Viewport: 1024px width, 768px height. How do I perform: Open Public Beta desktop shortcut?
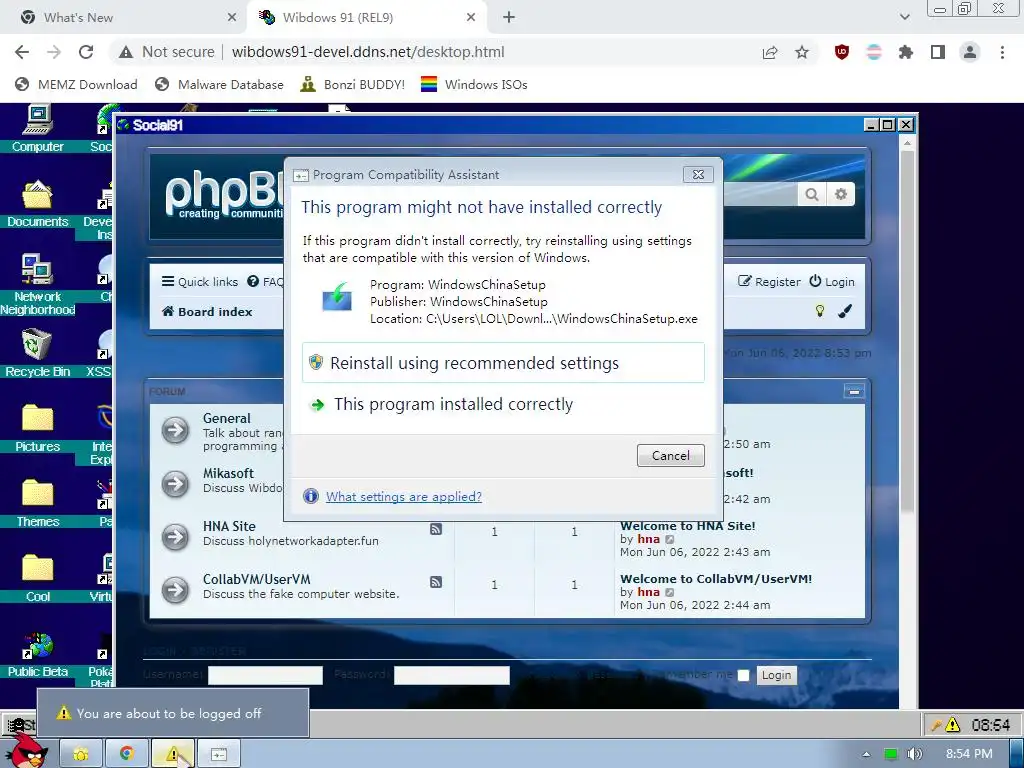coord(38,654)
